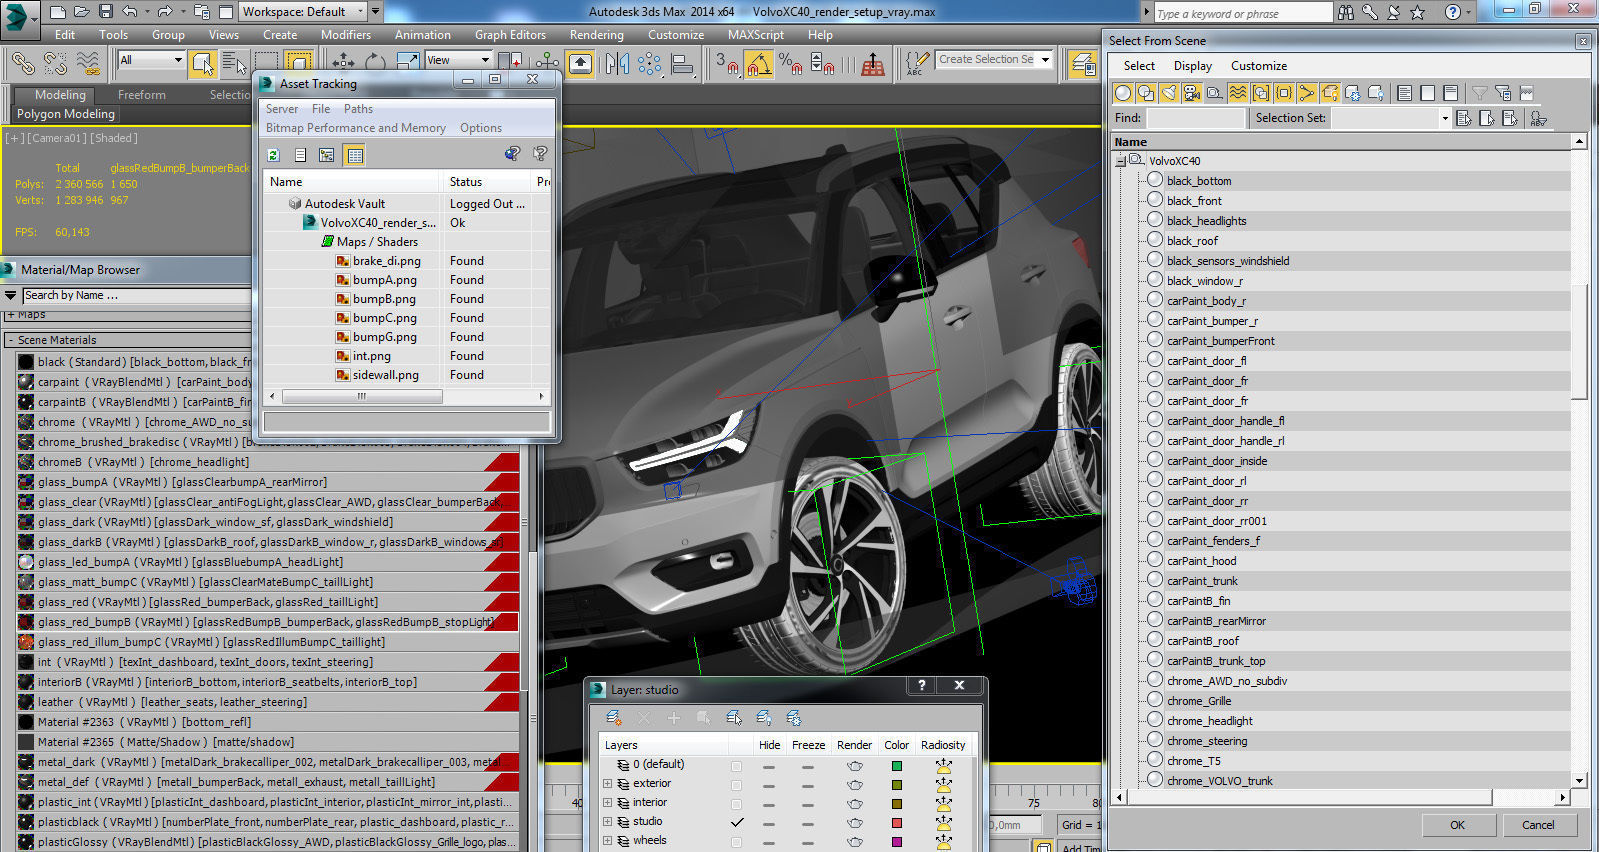Toggle Display Geometry filter in Select From Scene

coord(1123,93)
